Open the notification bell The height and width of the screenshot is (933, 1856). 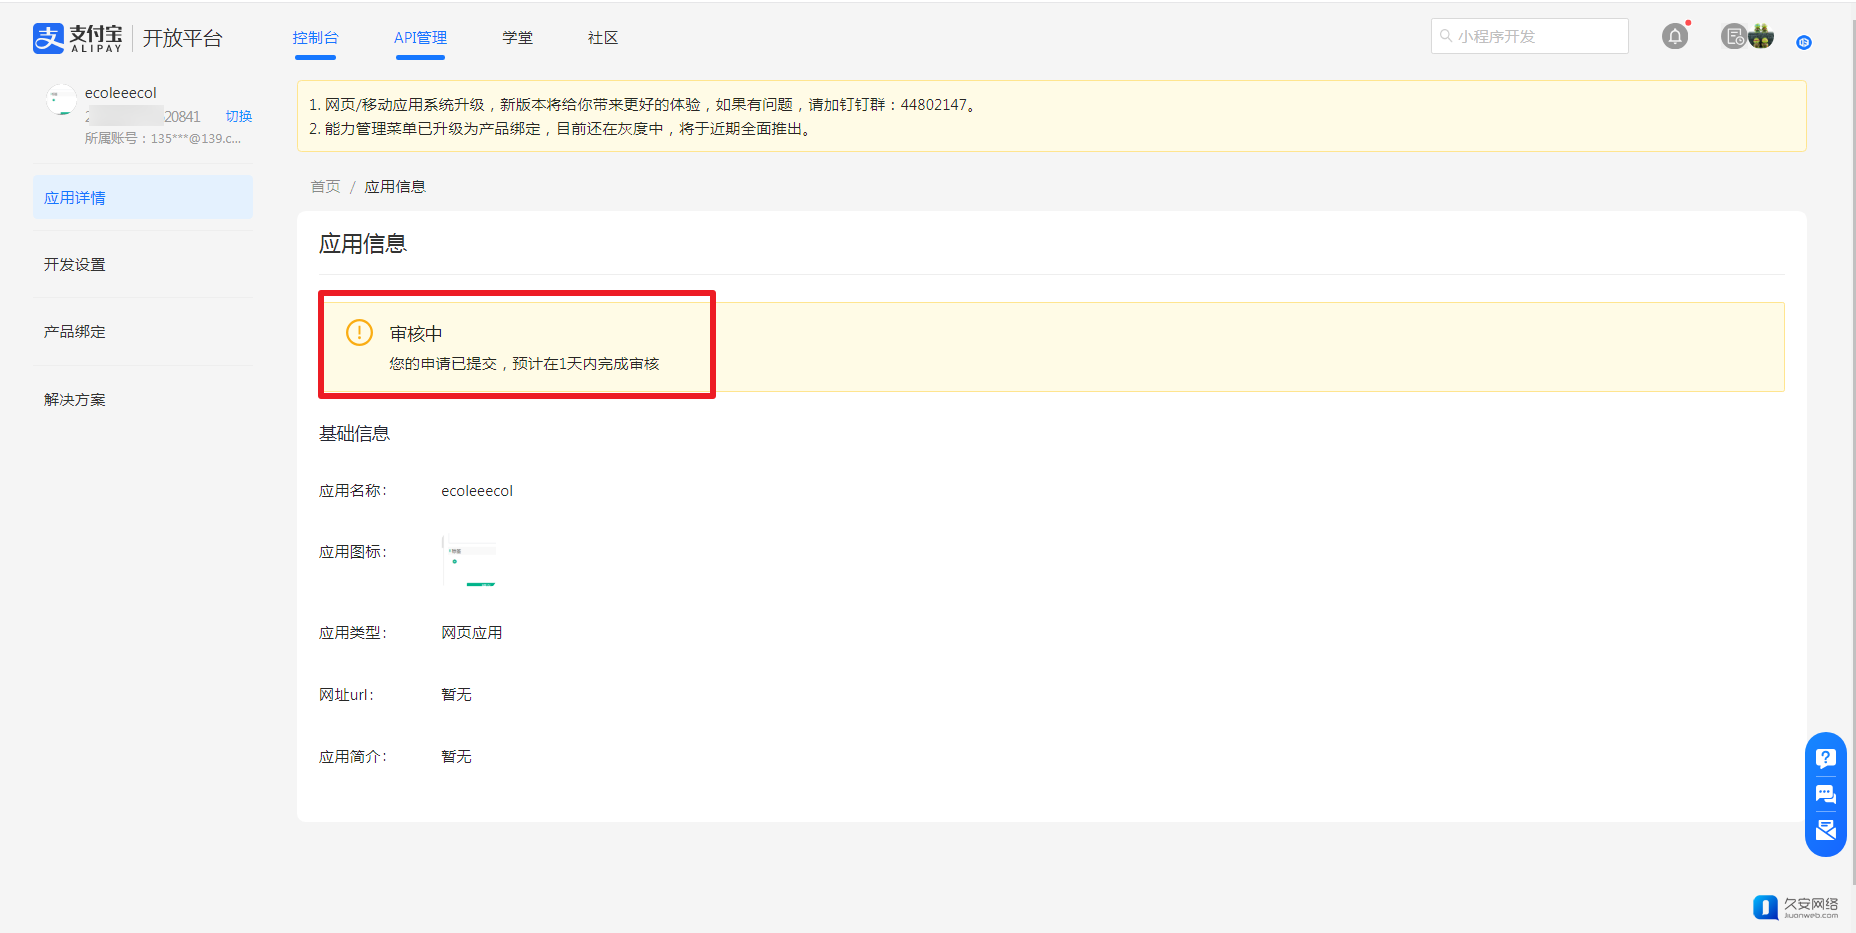click(x=1675, y=37)
